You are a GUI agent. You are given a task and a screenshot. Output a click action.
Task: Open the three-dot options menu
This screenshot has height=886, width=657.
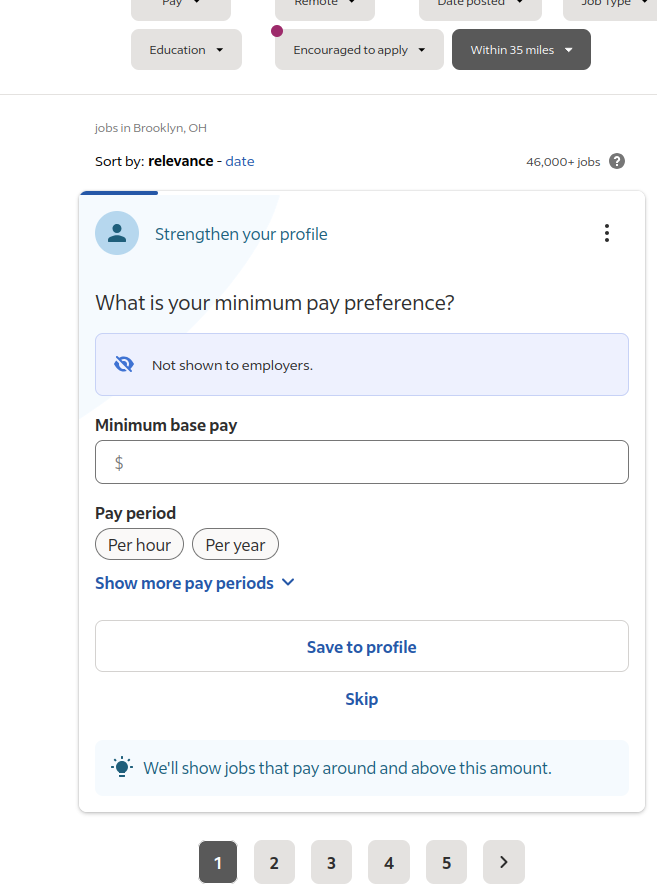607,233
